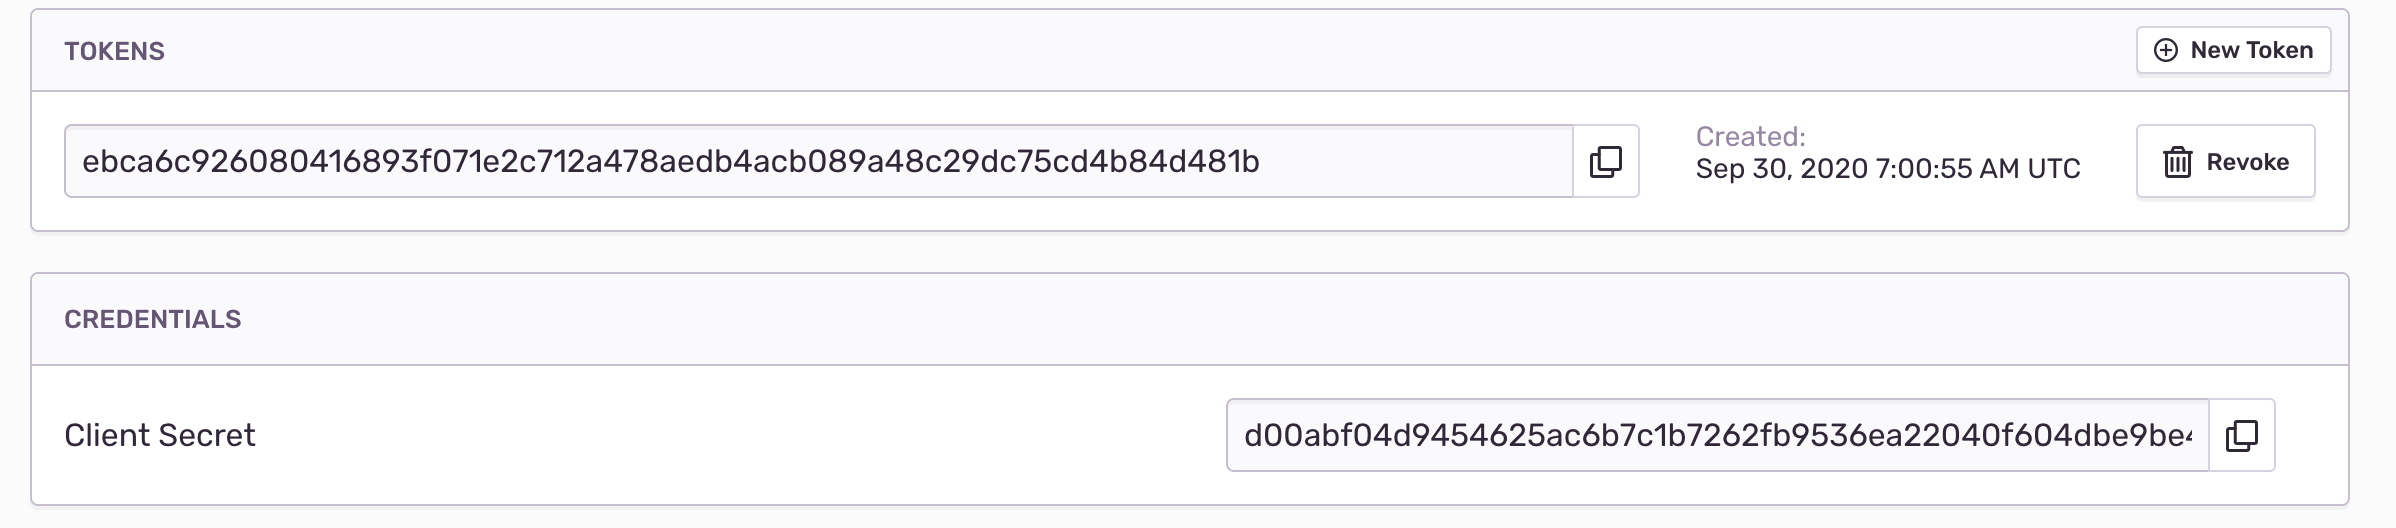Click the plus circle icon on New Token
This screenshot has height=528, width=2396.
(2166, 50)
